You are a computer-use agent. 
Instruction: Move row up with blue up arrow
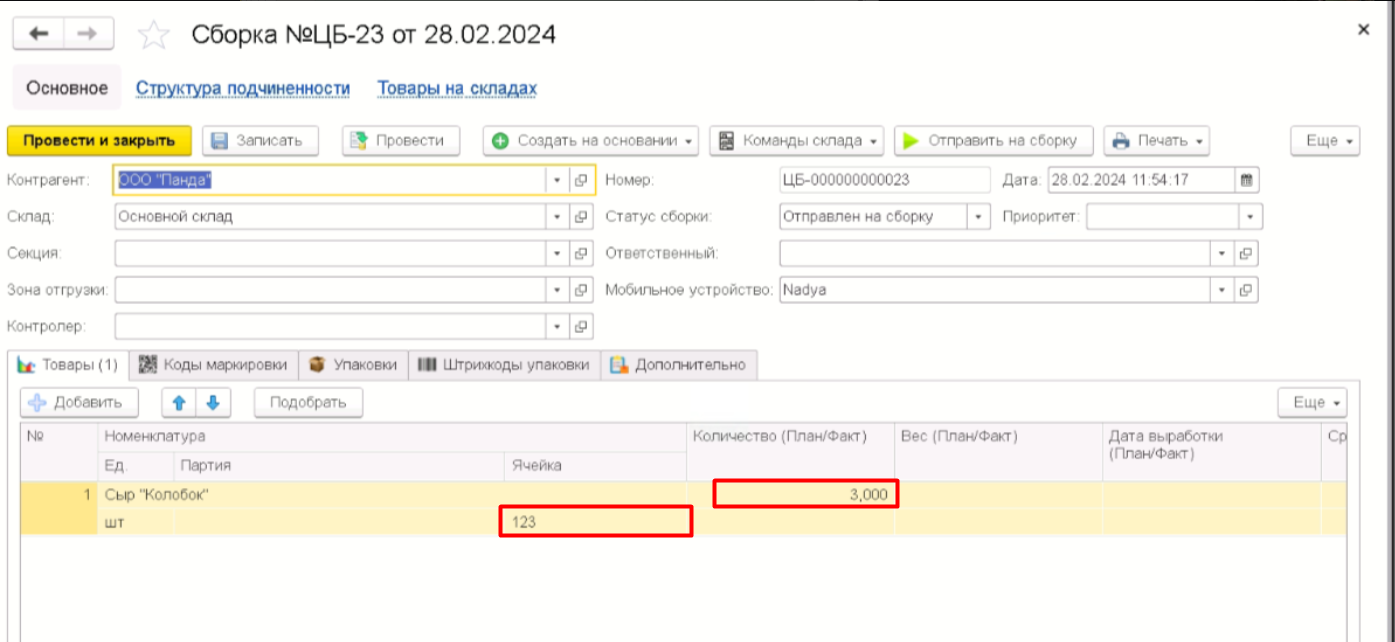[x=179, y=402]
